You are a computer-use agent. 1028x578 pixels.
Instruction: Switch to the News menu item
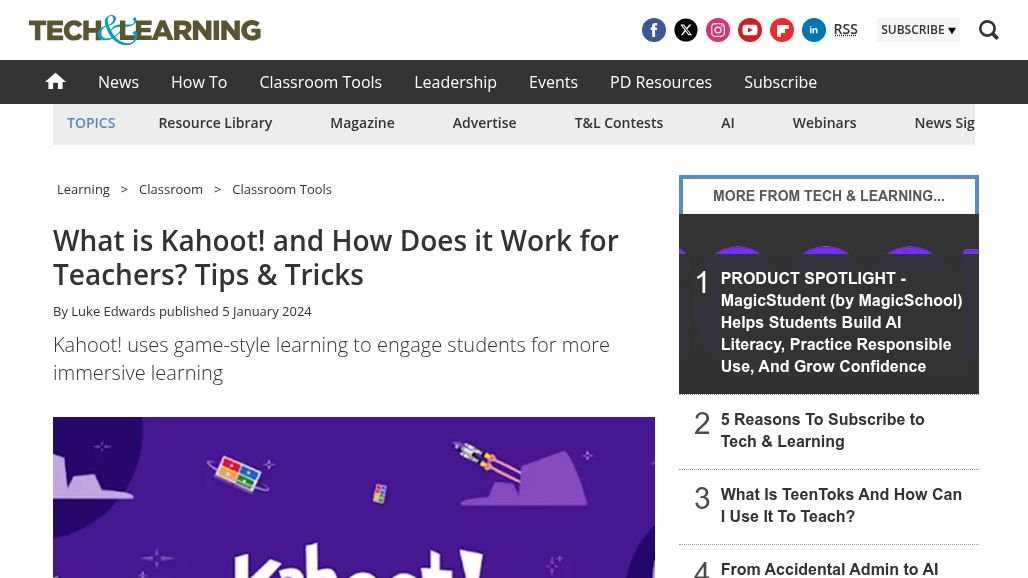click(x=118, y=82)
